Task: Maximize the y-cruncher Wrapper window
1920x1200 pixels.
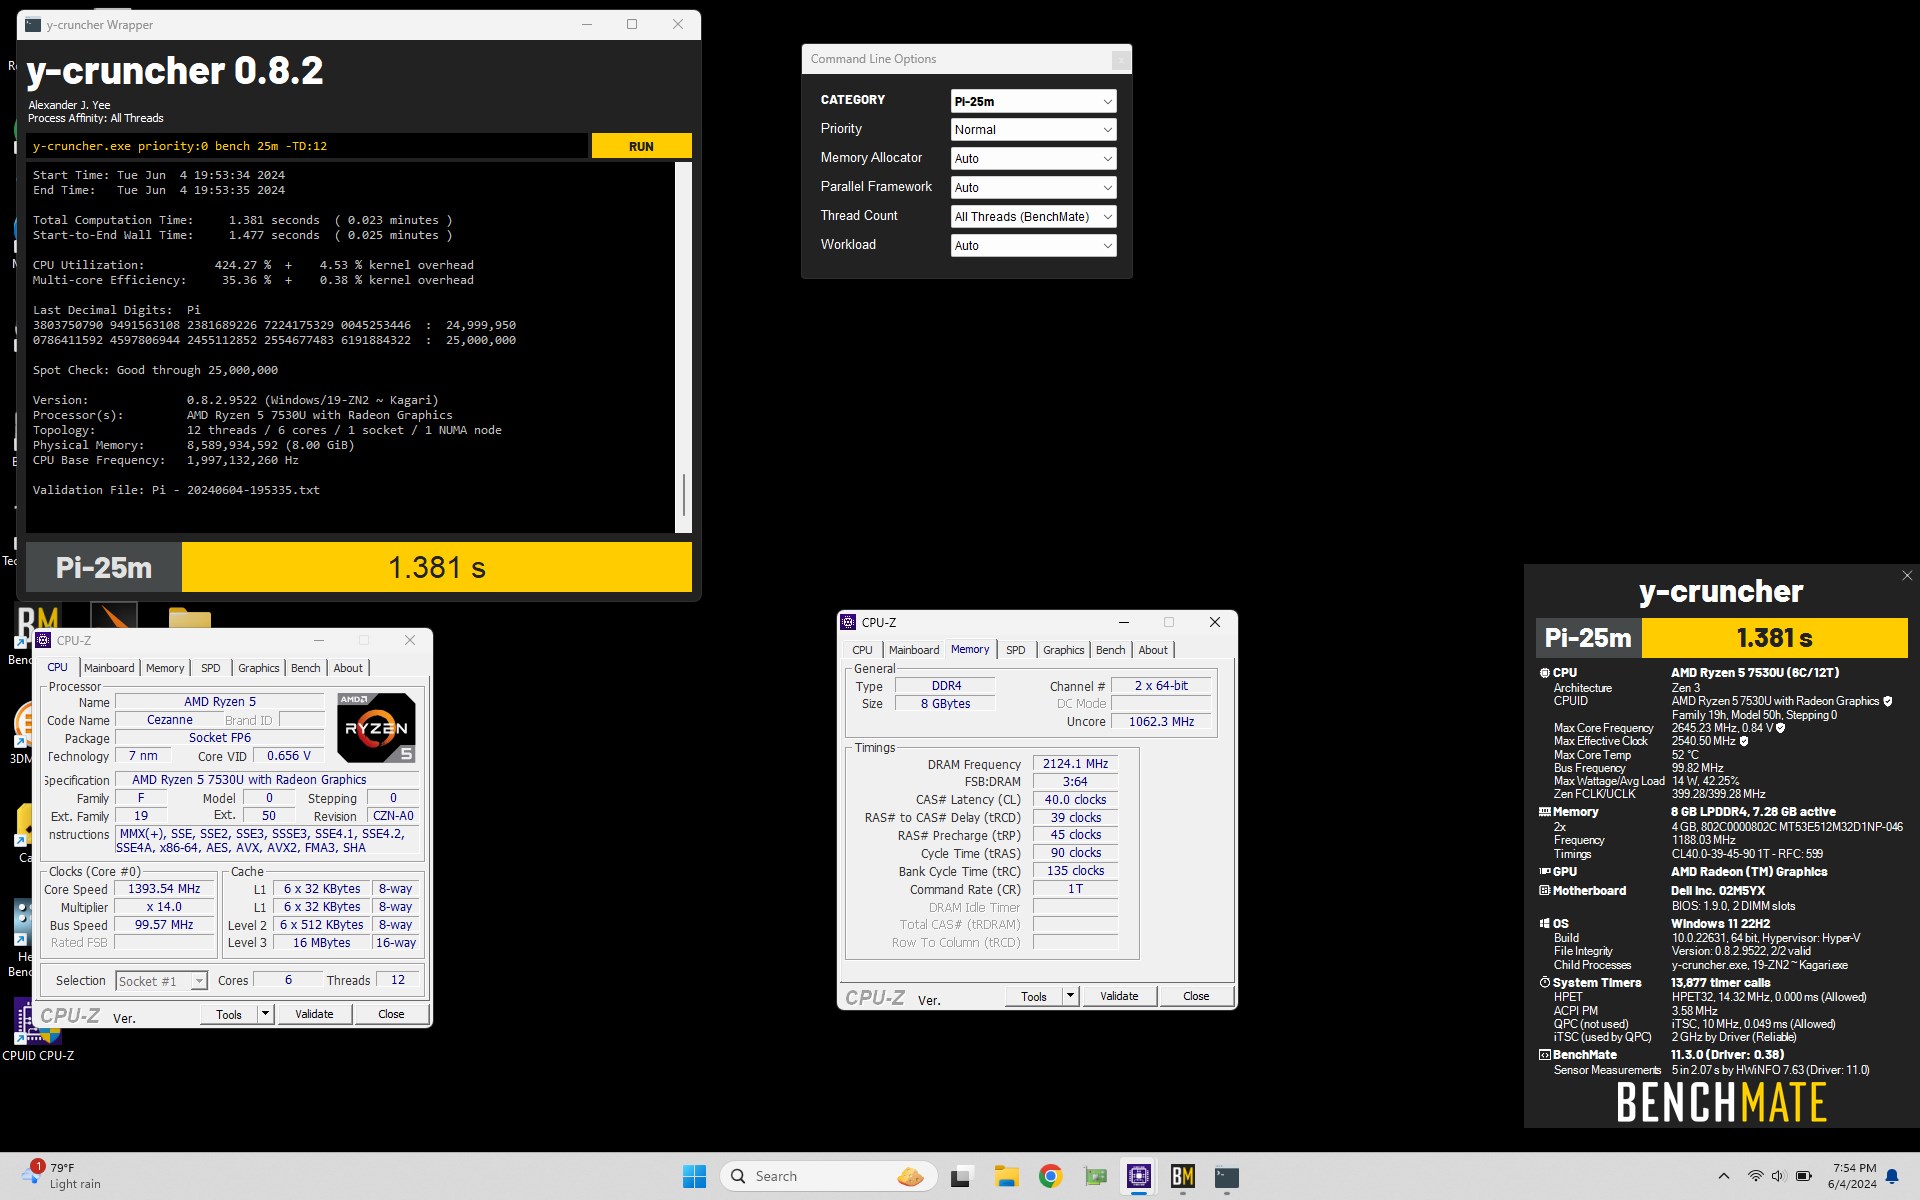Action: [x=632, y=25]
